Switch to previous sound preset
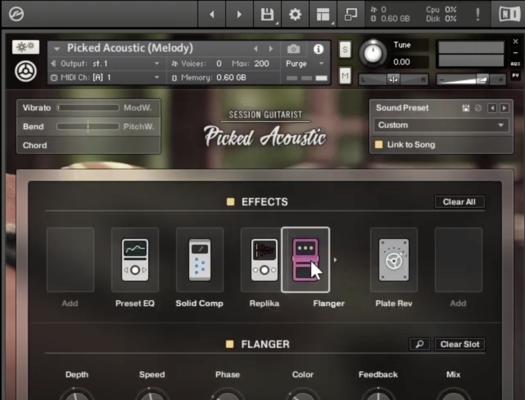 (492, 108)
